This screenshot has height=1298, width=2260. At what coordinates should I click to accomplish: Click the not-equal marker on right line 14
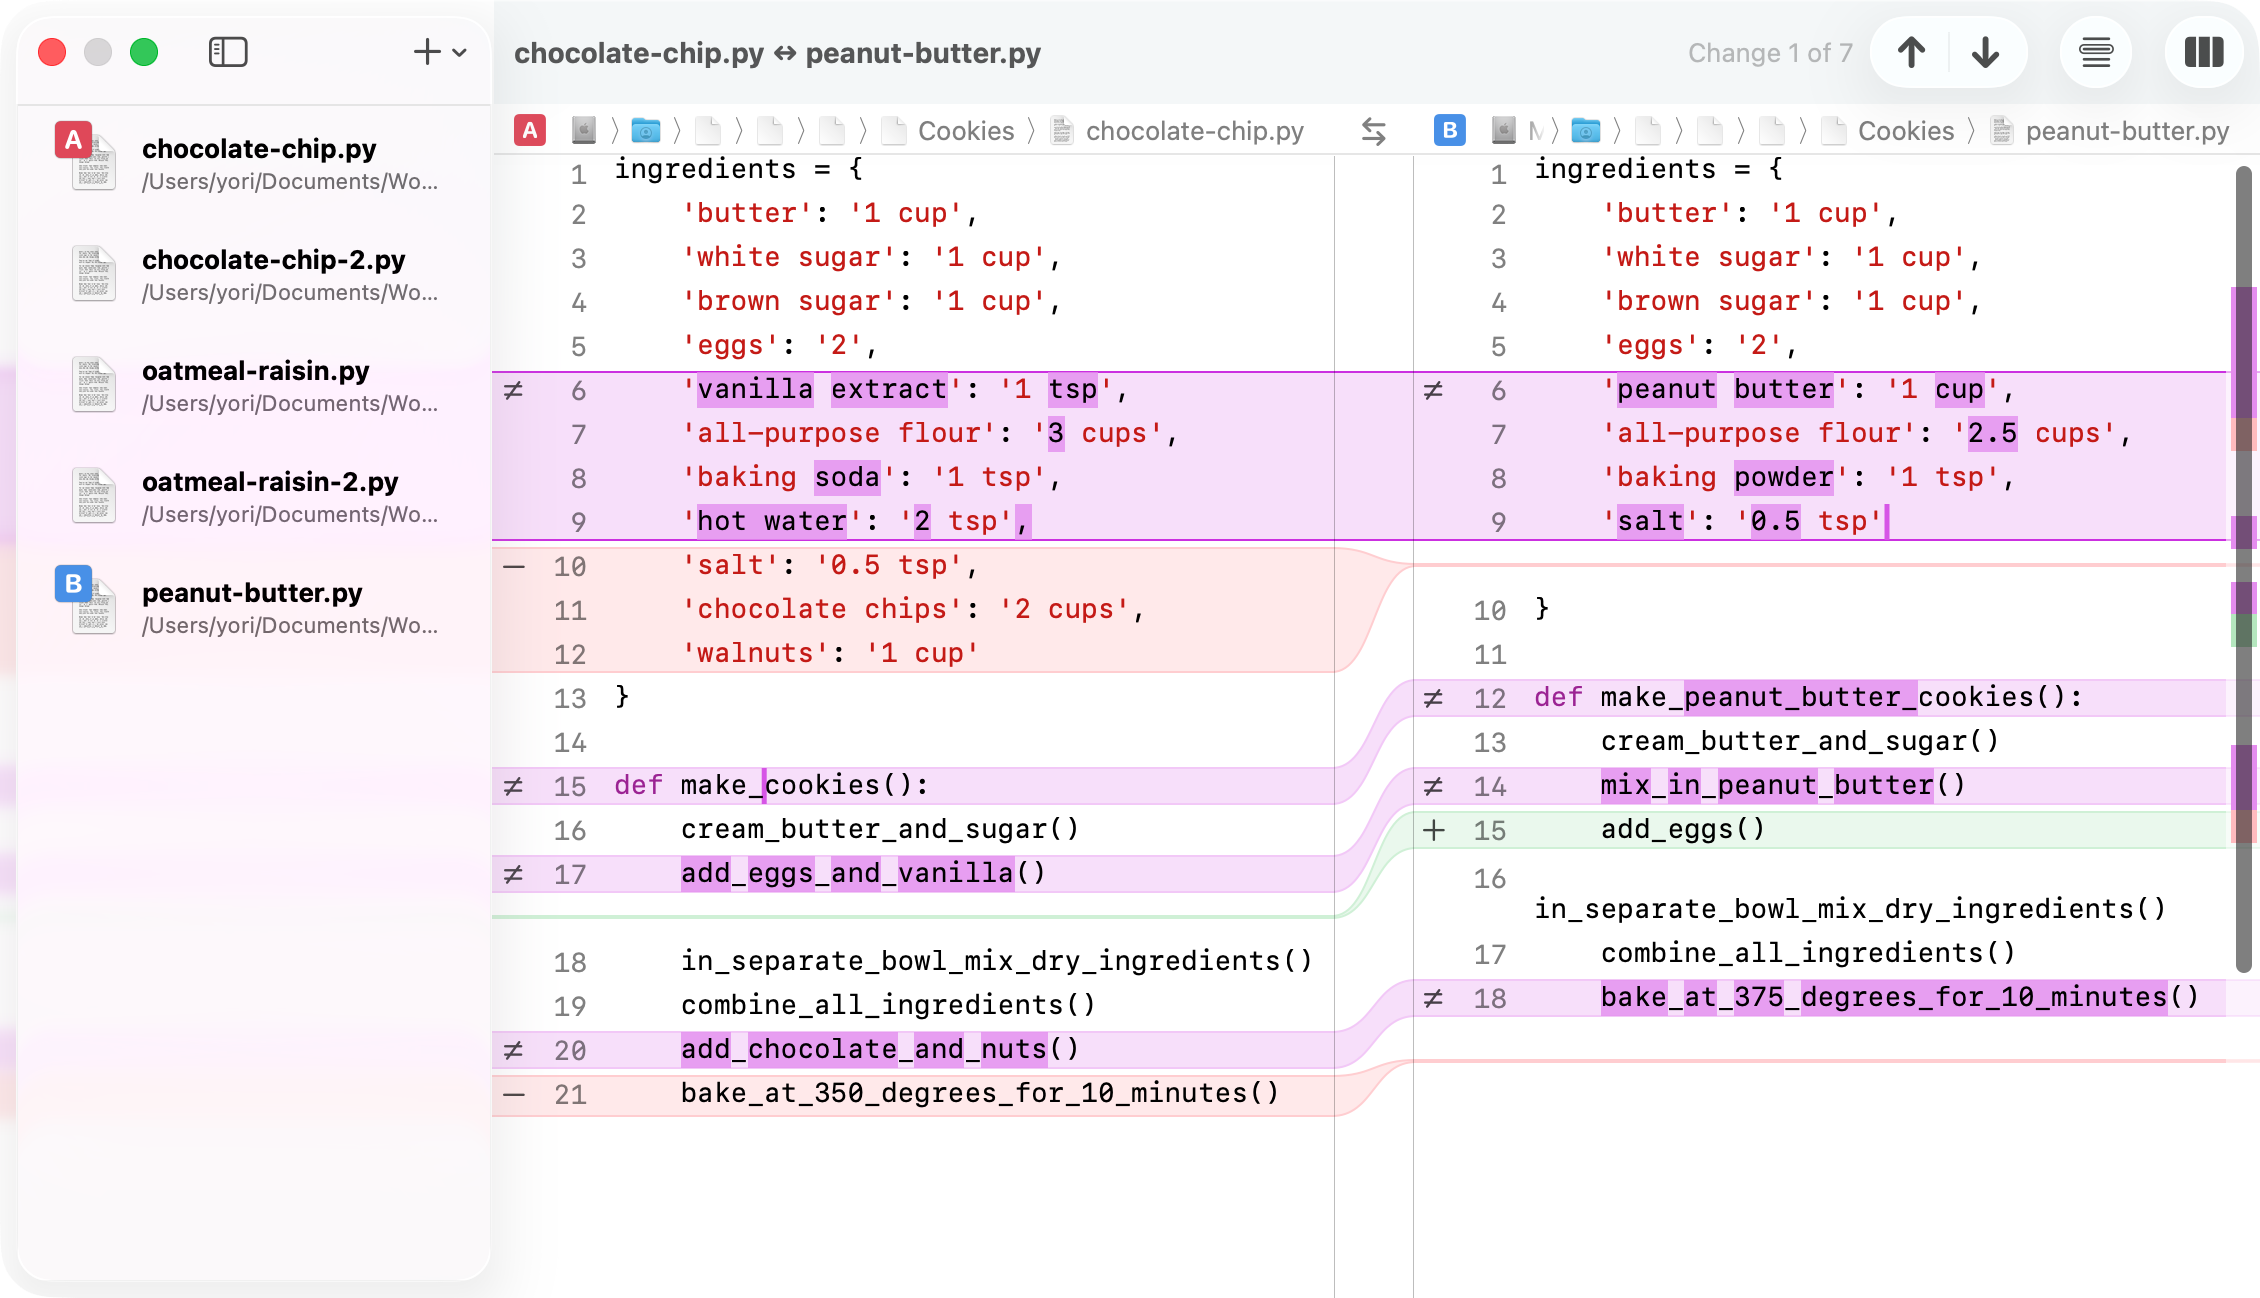coord(1434,786)
